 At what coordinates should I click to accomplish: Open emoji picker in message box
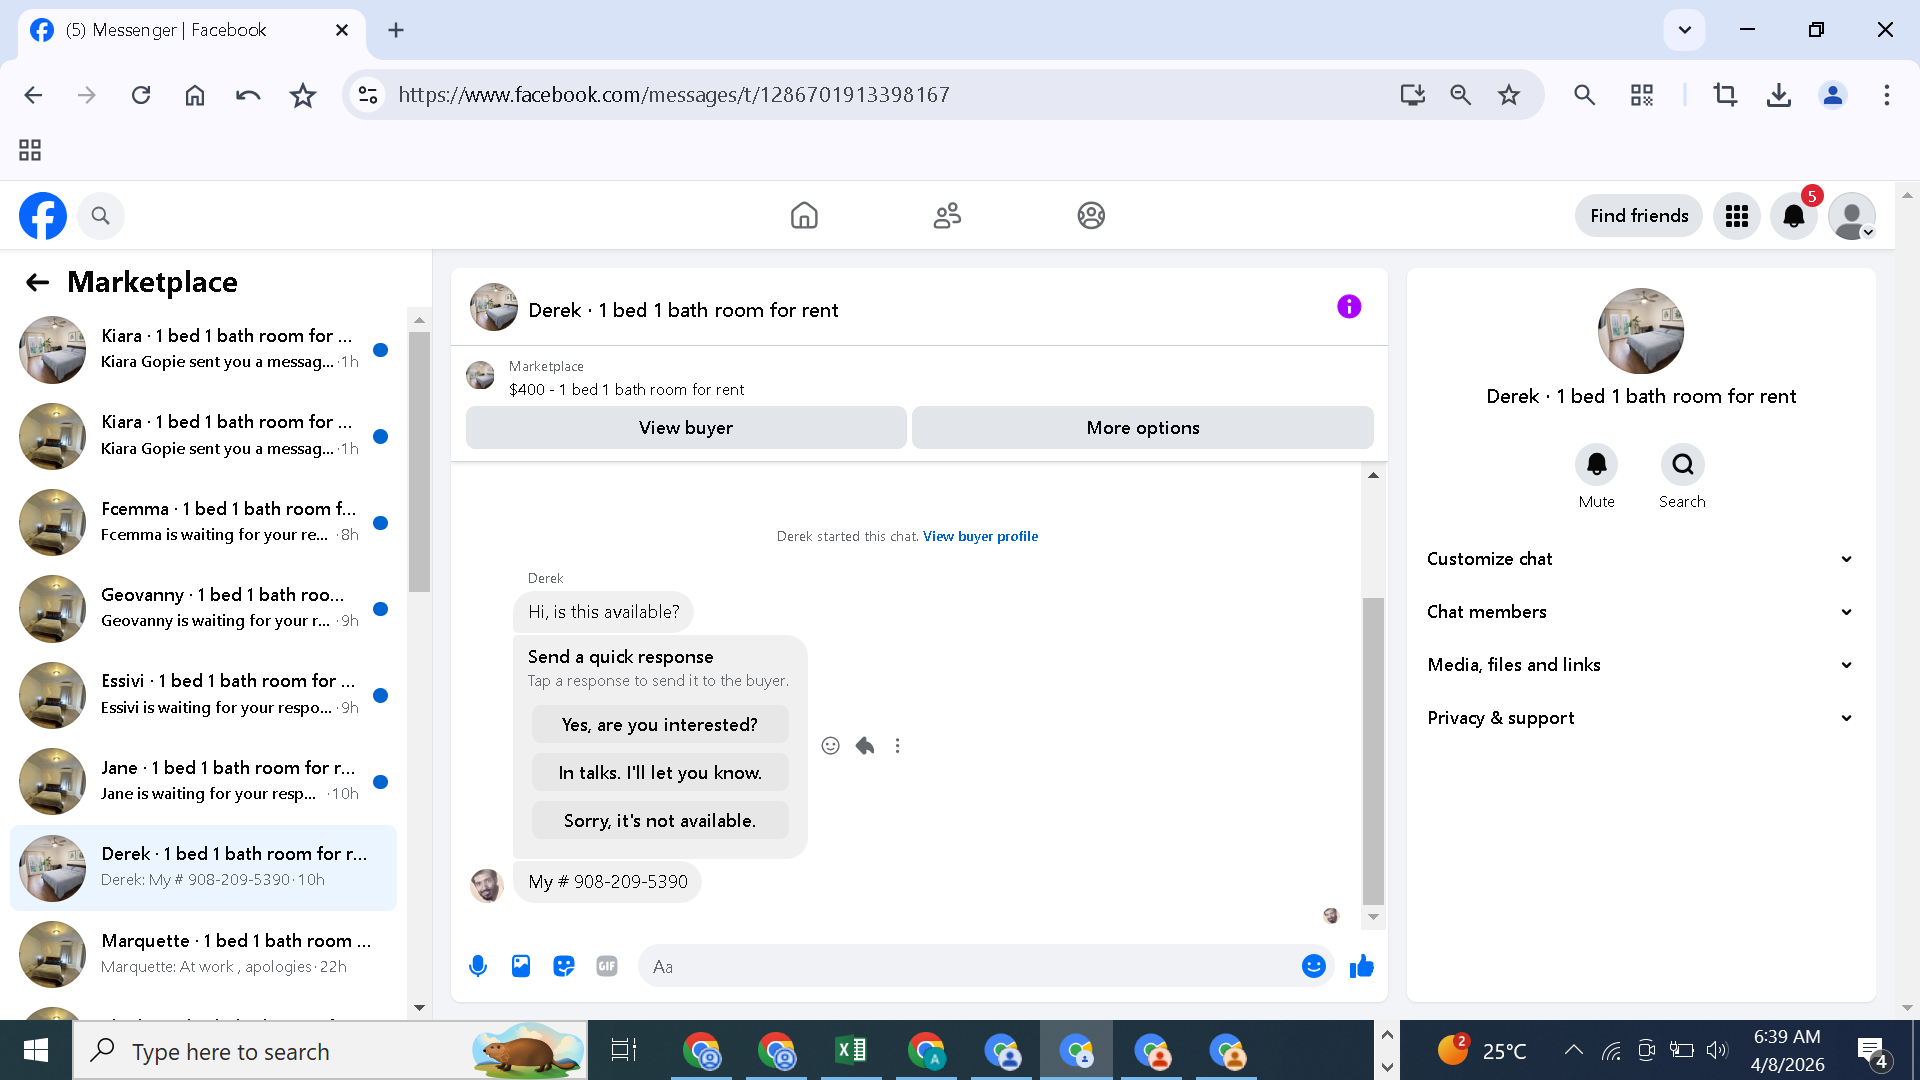click(1313, 966)
